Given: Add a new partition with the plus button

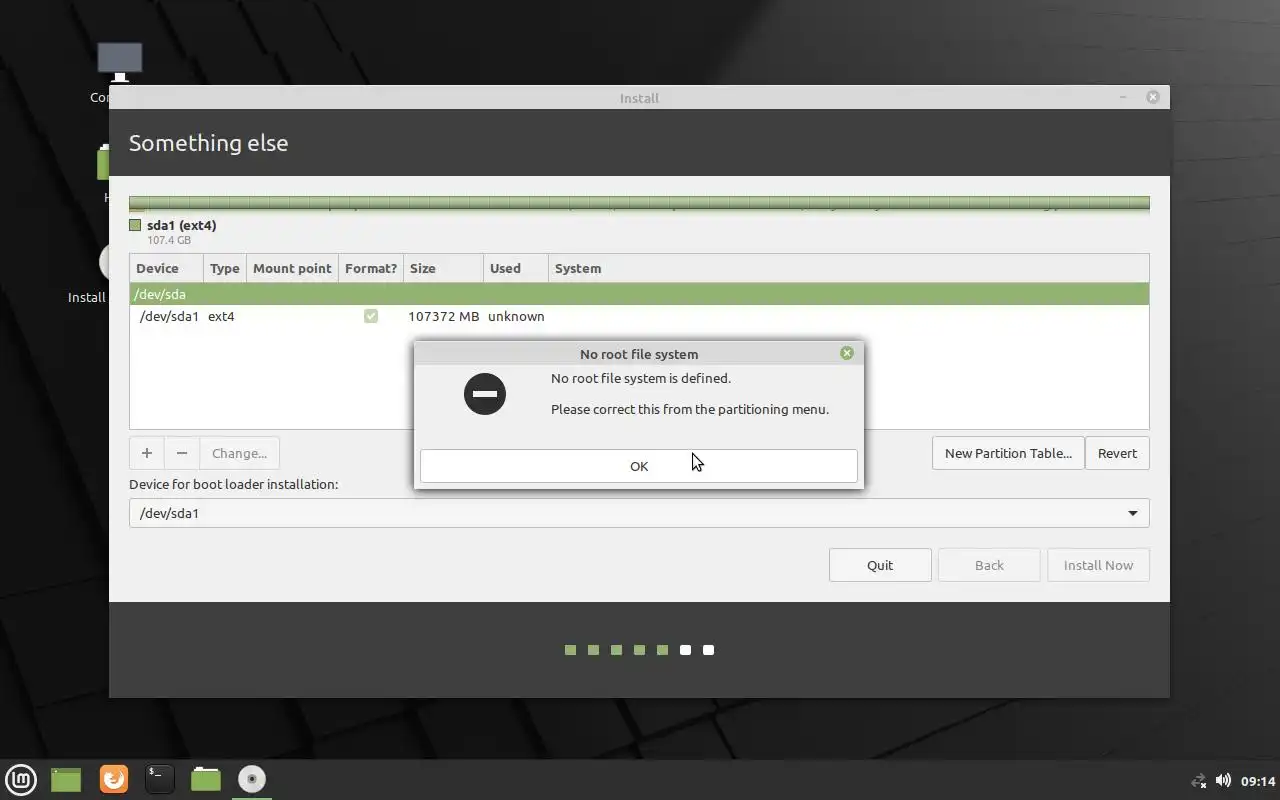Looking at the screenshot, I should tap(147, 453).
